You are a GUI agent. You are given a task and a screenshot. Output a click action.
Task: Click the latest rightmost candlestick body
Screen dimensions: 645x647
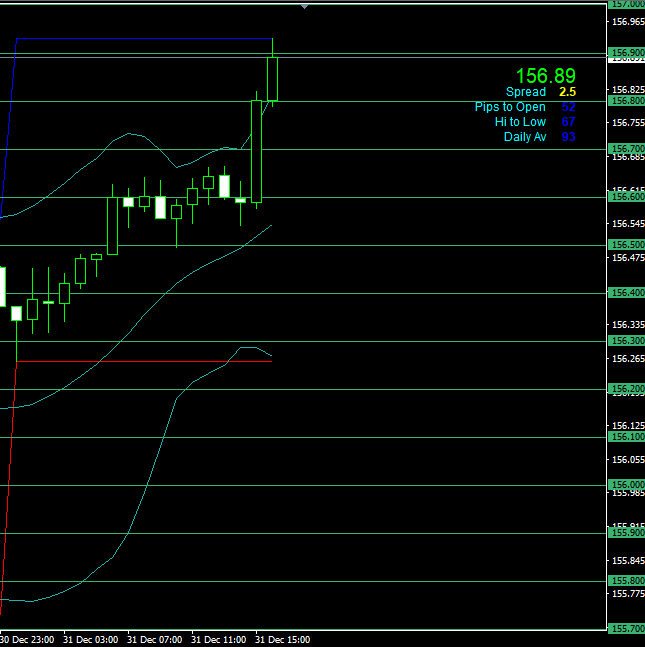pos(272,79)
